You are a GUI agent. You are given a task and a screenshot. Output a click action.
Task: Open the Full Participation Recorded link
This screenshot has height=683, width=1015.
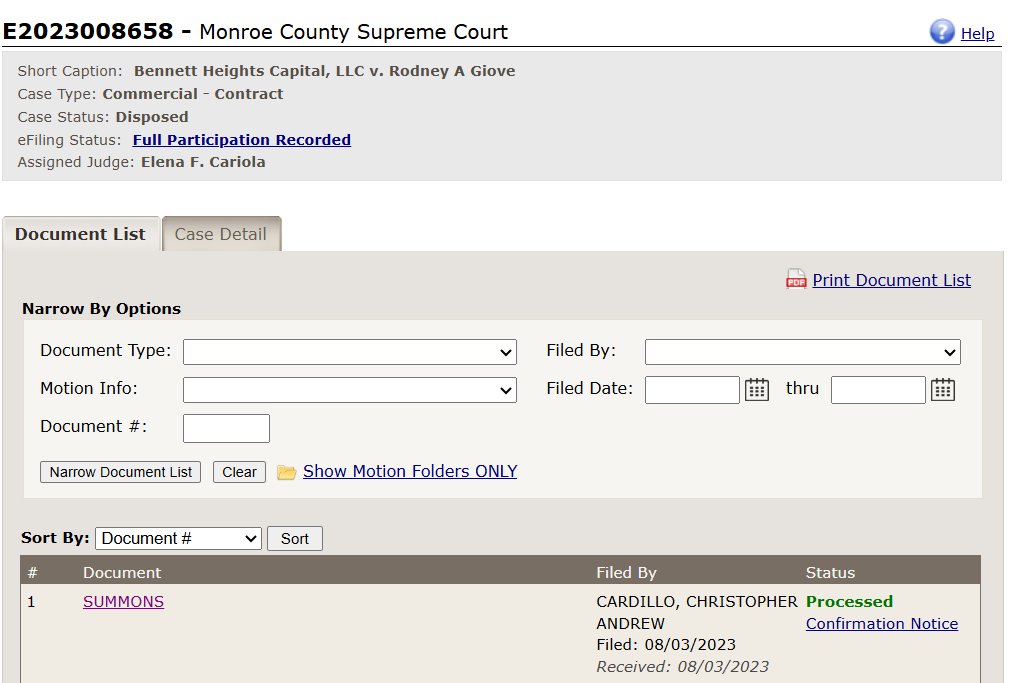(241, 140)
